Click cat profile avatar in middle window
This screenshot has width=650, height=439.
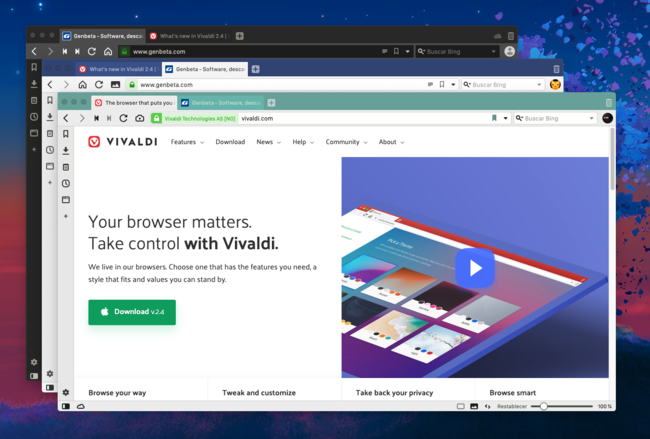click(555, 85)
